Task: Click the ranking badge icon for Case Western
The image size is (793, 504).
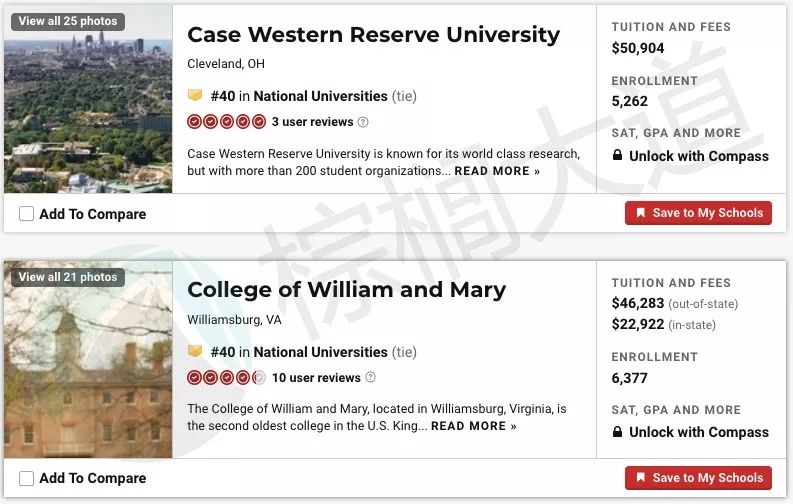Action: [x=195, y=95]
